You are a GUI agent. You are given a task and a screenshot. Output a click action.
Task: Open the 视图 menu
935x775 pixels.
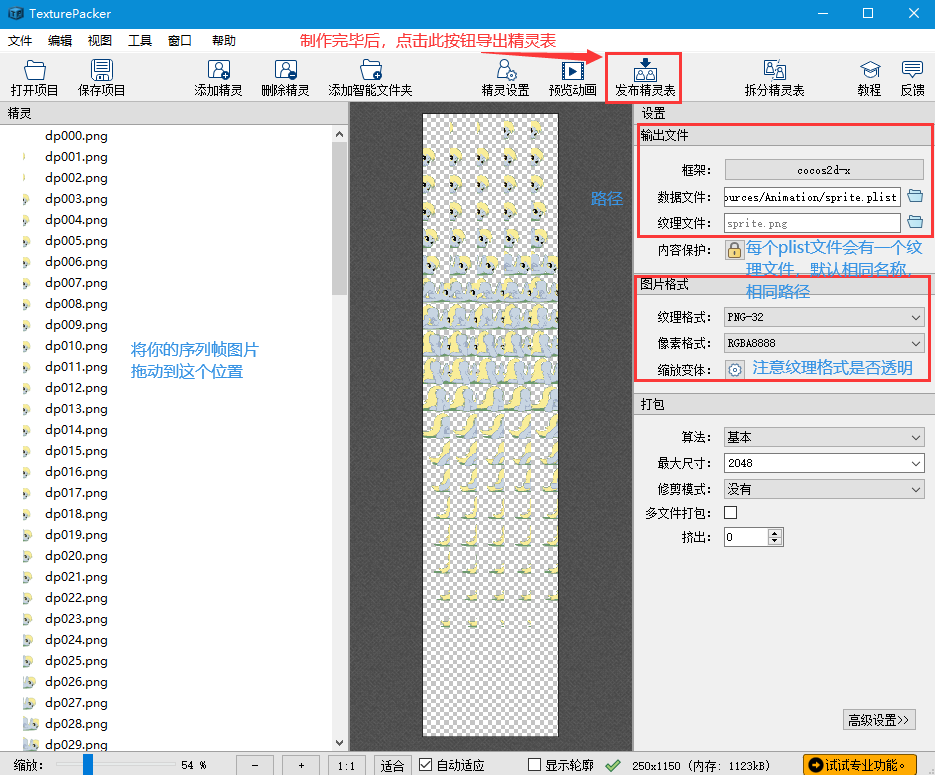[100, 41]
